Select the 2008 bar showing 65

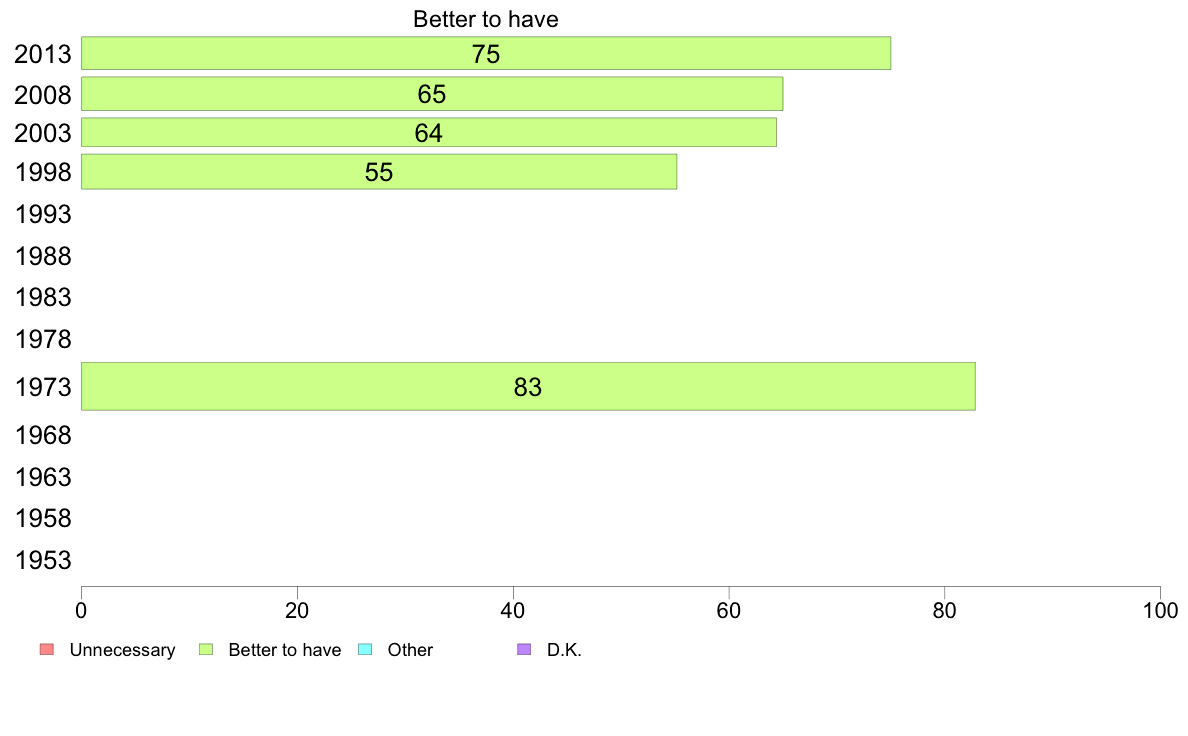pos(432,93)
